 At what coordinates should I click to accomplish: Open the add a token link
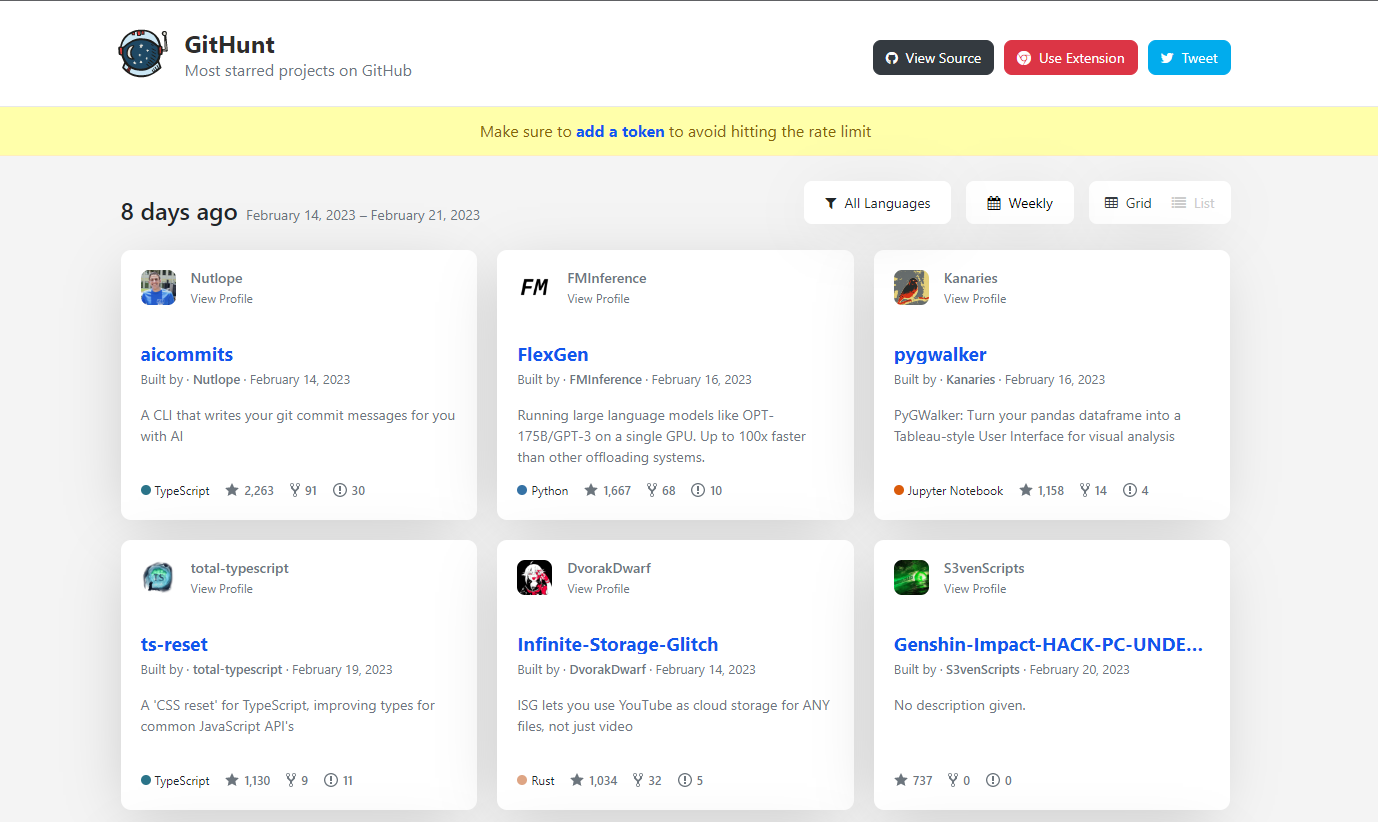coord(620,131)
